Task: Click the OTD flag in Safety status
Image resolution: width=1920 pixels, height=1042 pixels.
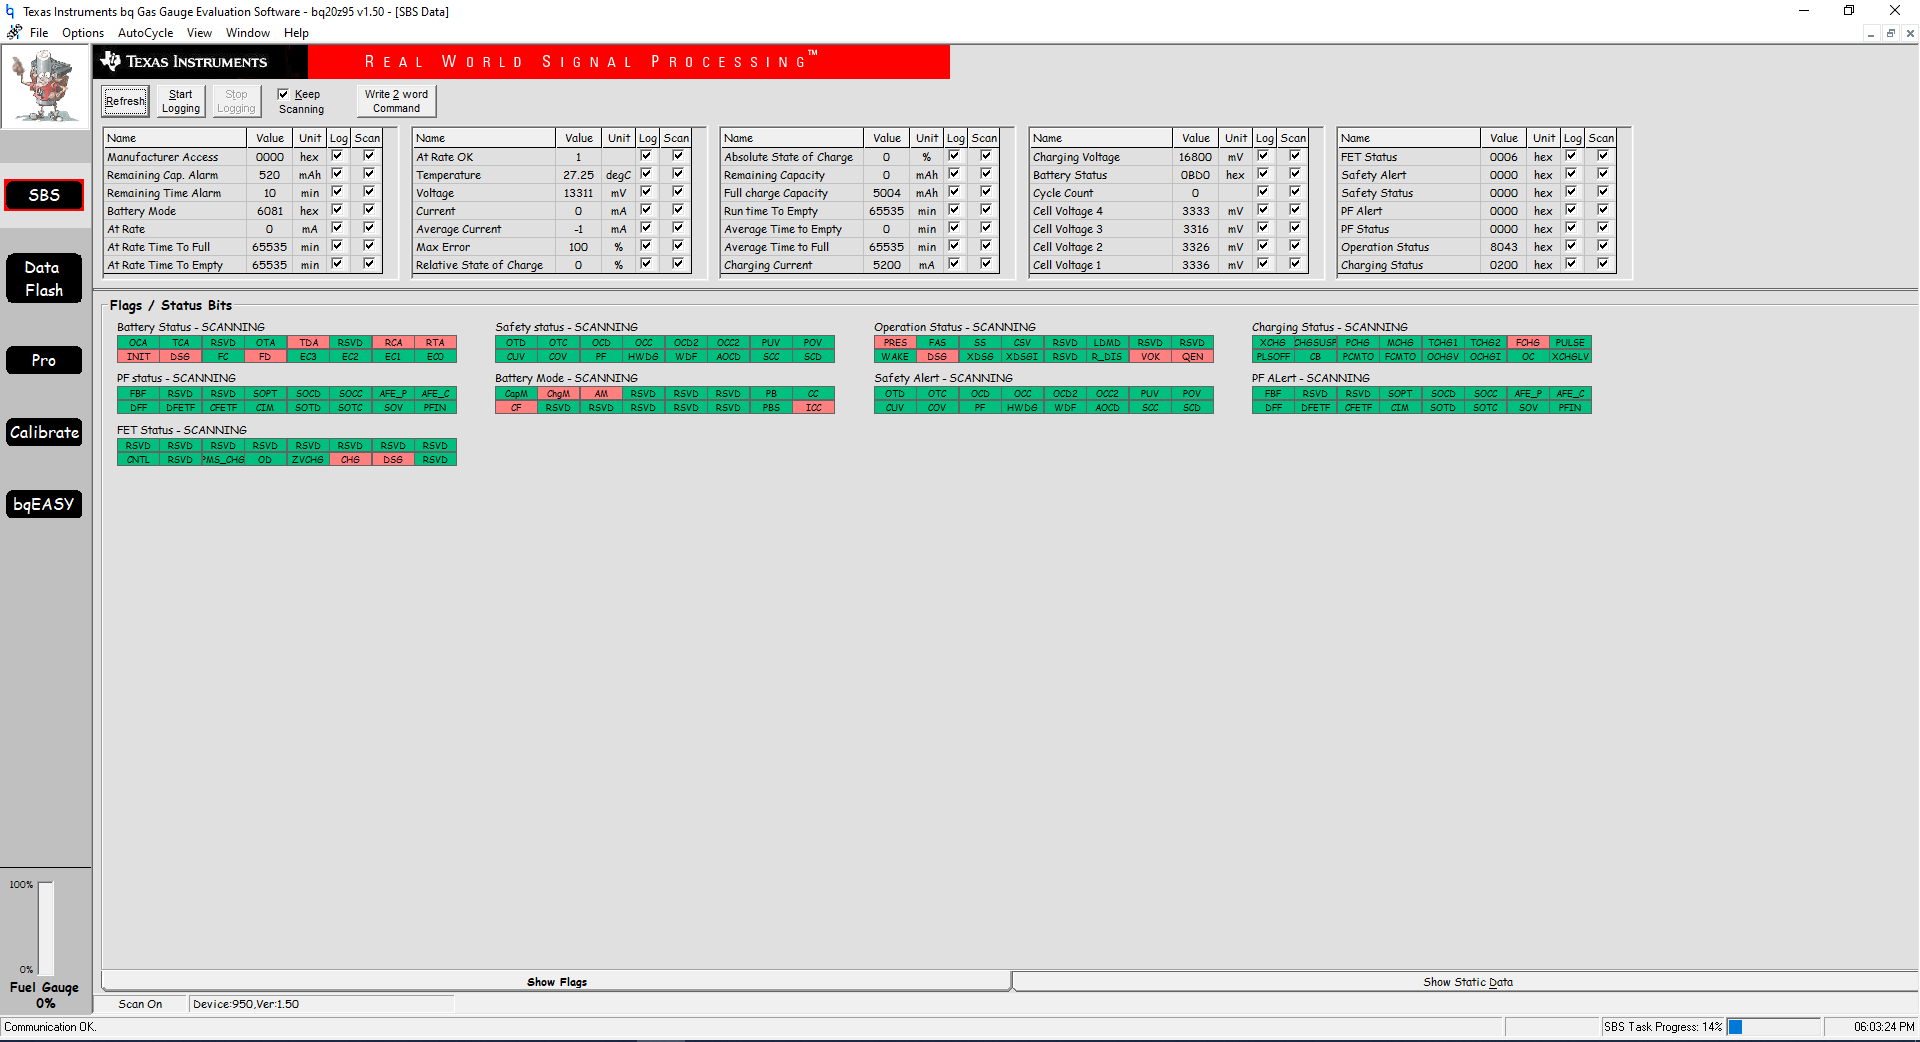Action: [516, 342]
